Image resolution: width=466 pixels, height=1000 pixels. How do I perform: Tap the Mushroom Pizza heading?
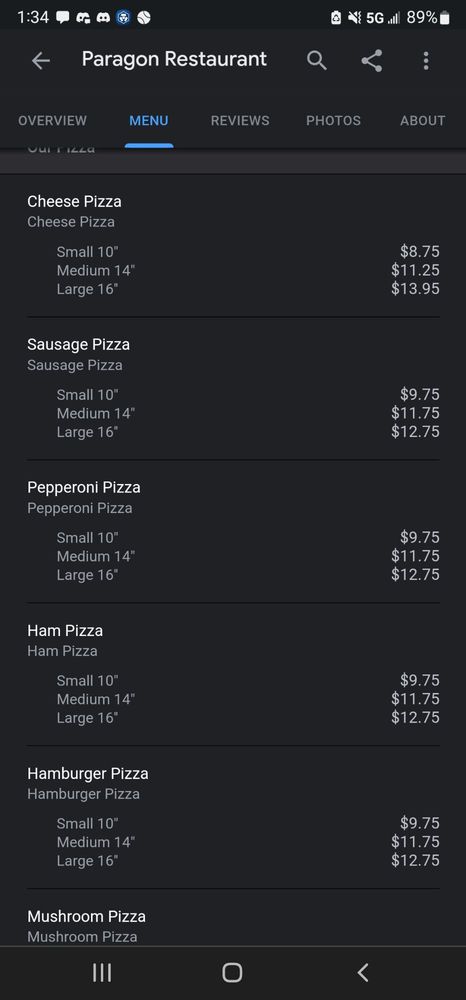pos(86,916)
